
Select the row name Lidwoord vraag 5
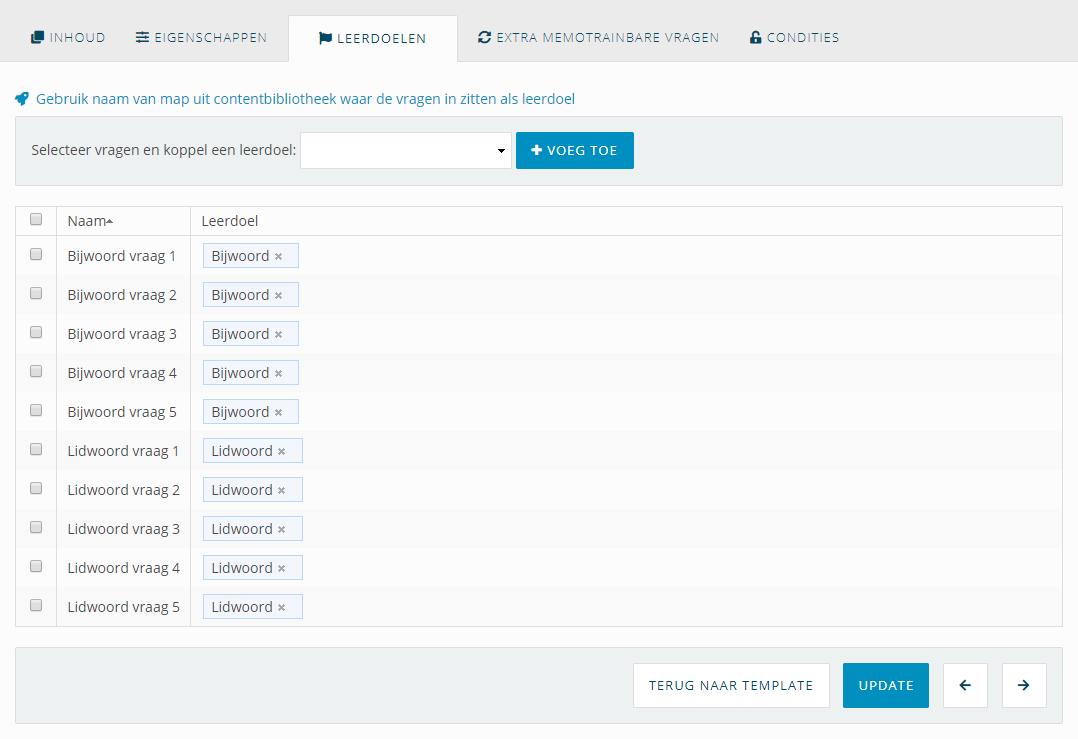click(x=123, y=608)
